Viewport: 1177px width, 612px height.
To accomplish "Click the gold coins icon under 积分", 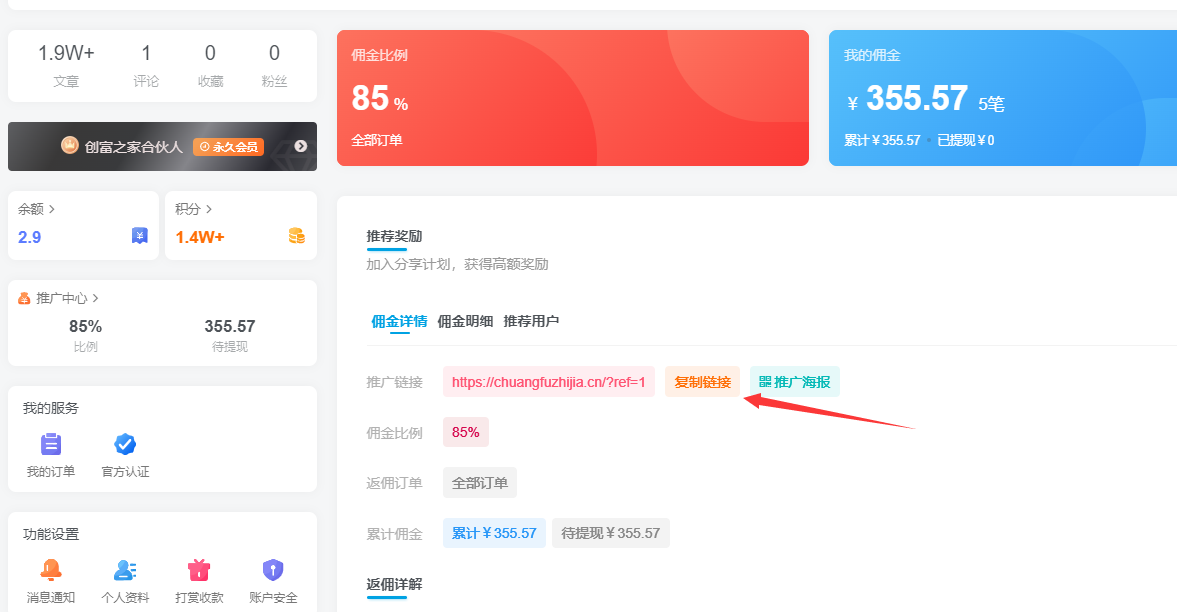I will (296, 236).
